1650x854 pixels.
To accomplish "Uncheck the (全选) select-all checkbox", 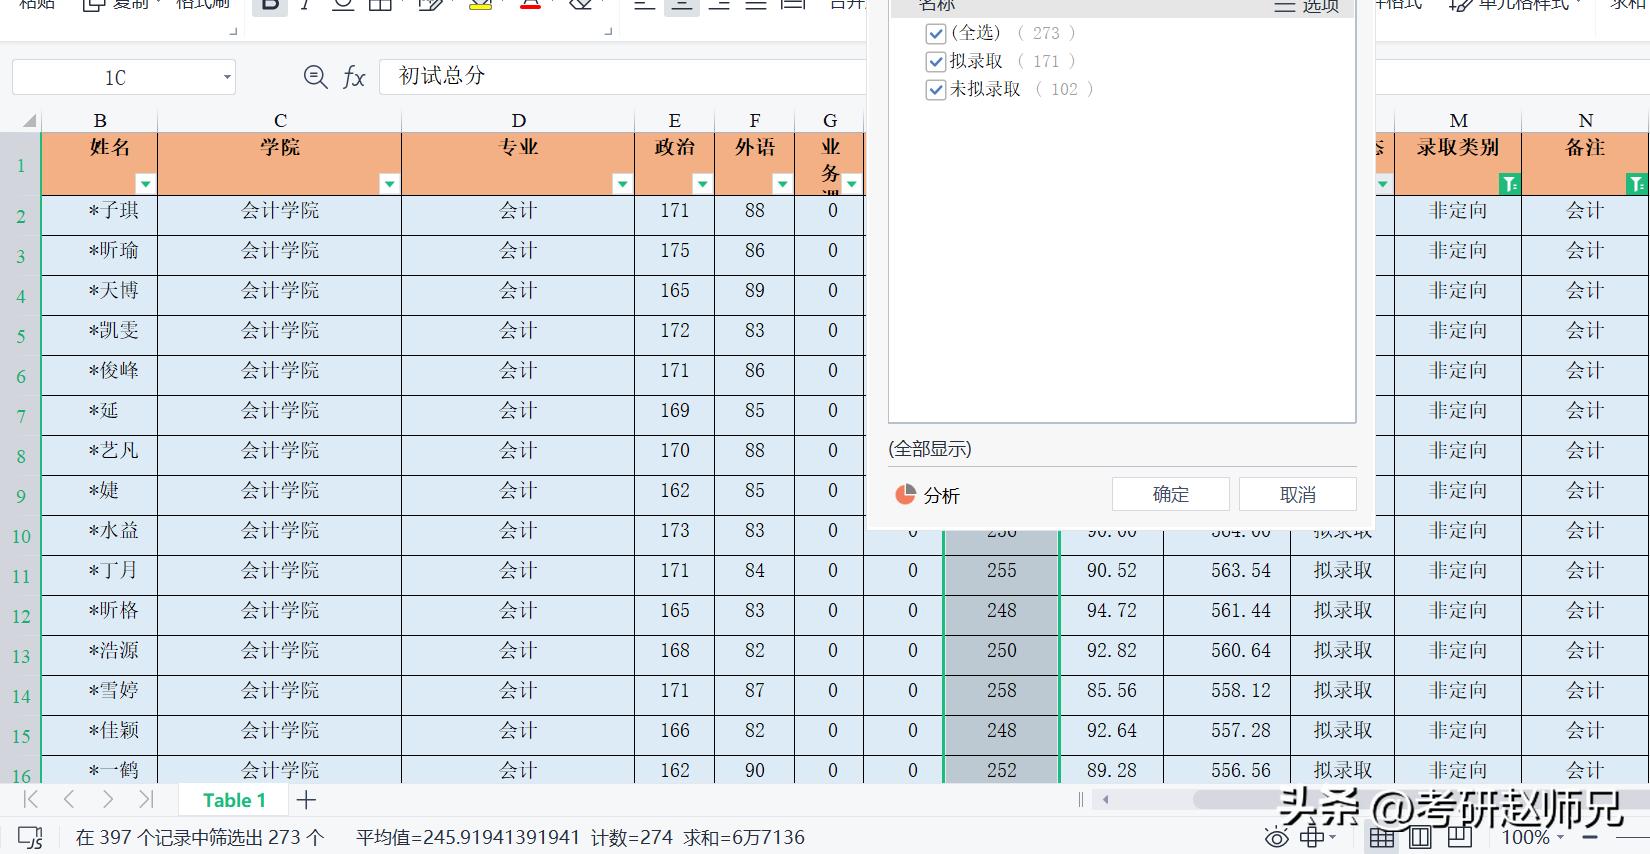I will [936, 33].
